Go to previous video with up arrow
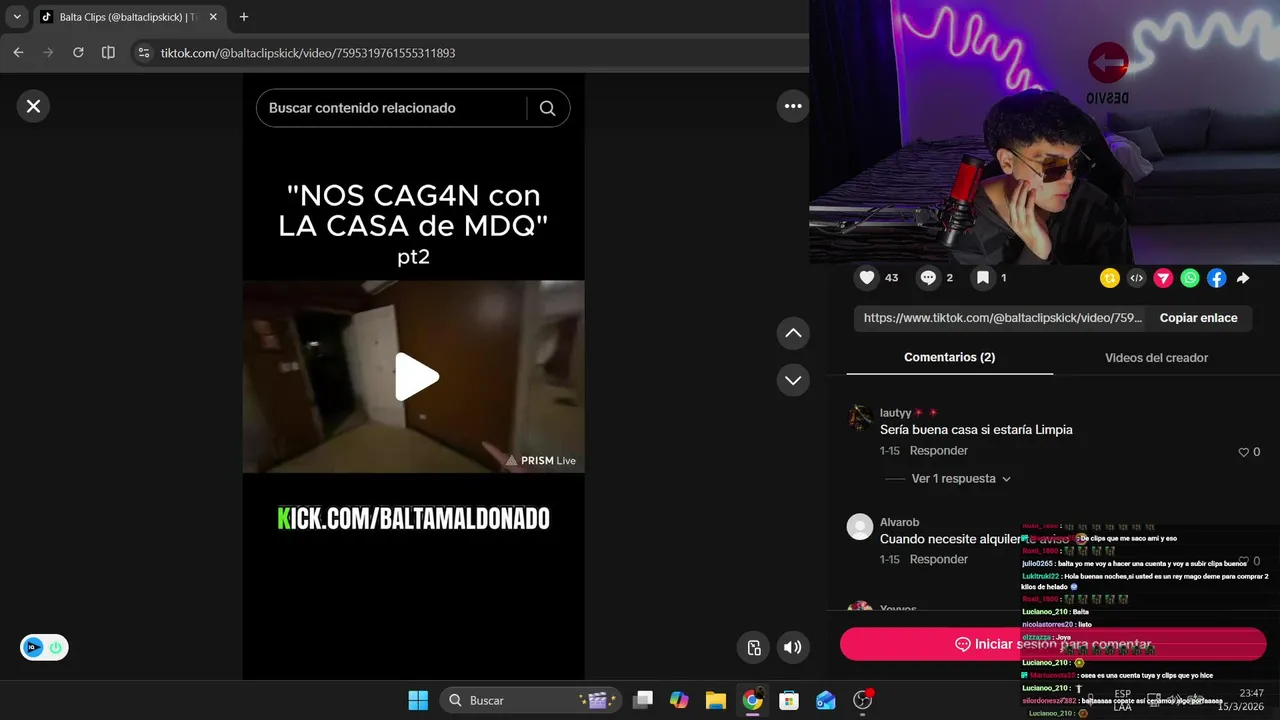The width and height of the screenshot is (1280, 720). pyautogui.click(x=793, y=333)
